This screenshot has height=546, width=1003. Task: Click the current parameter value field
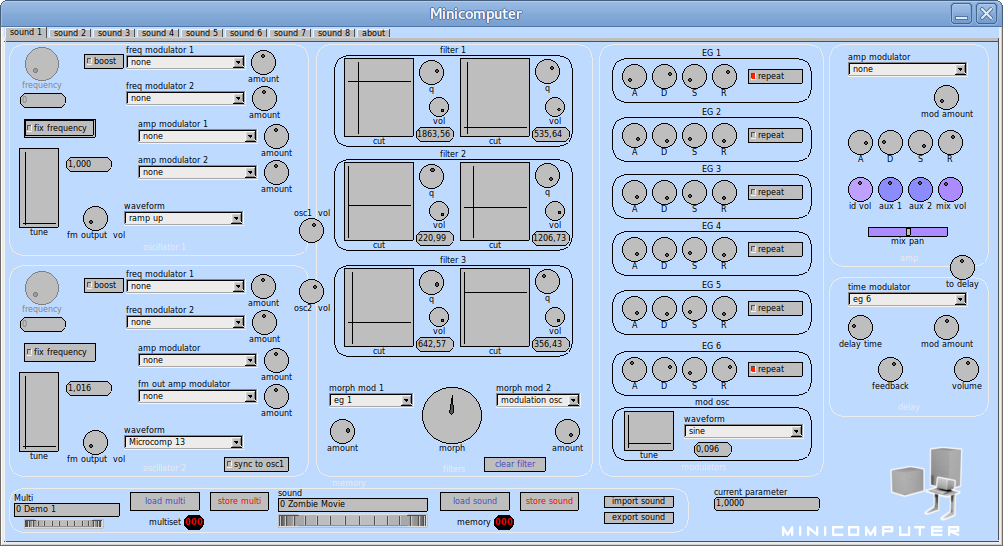tap(766, 504)
